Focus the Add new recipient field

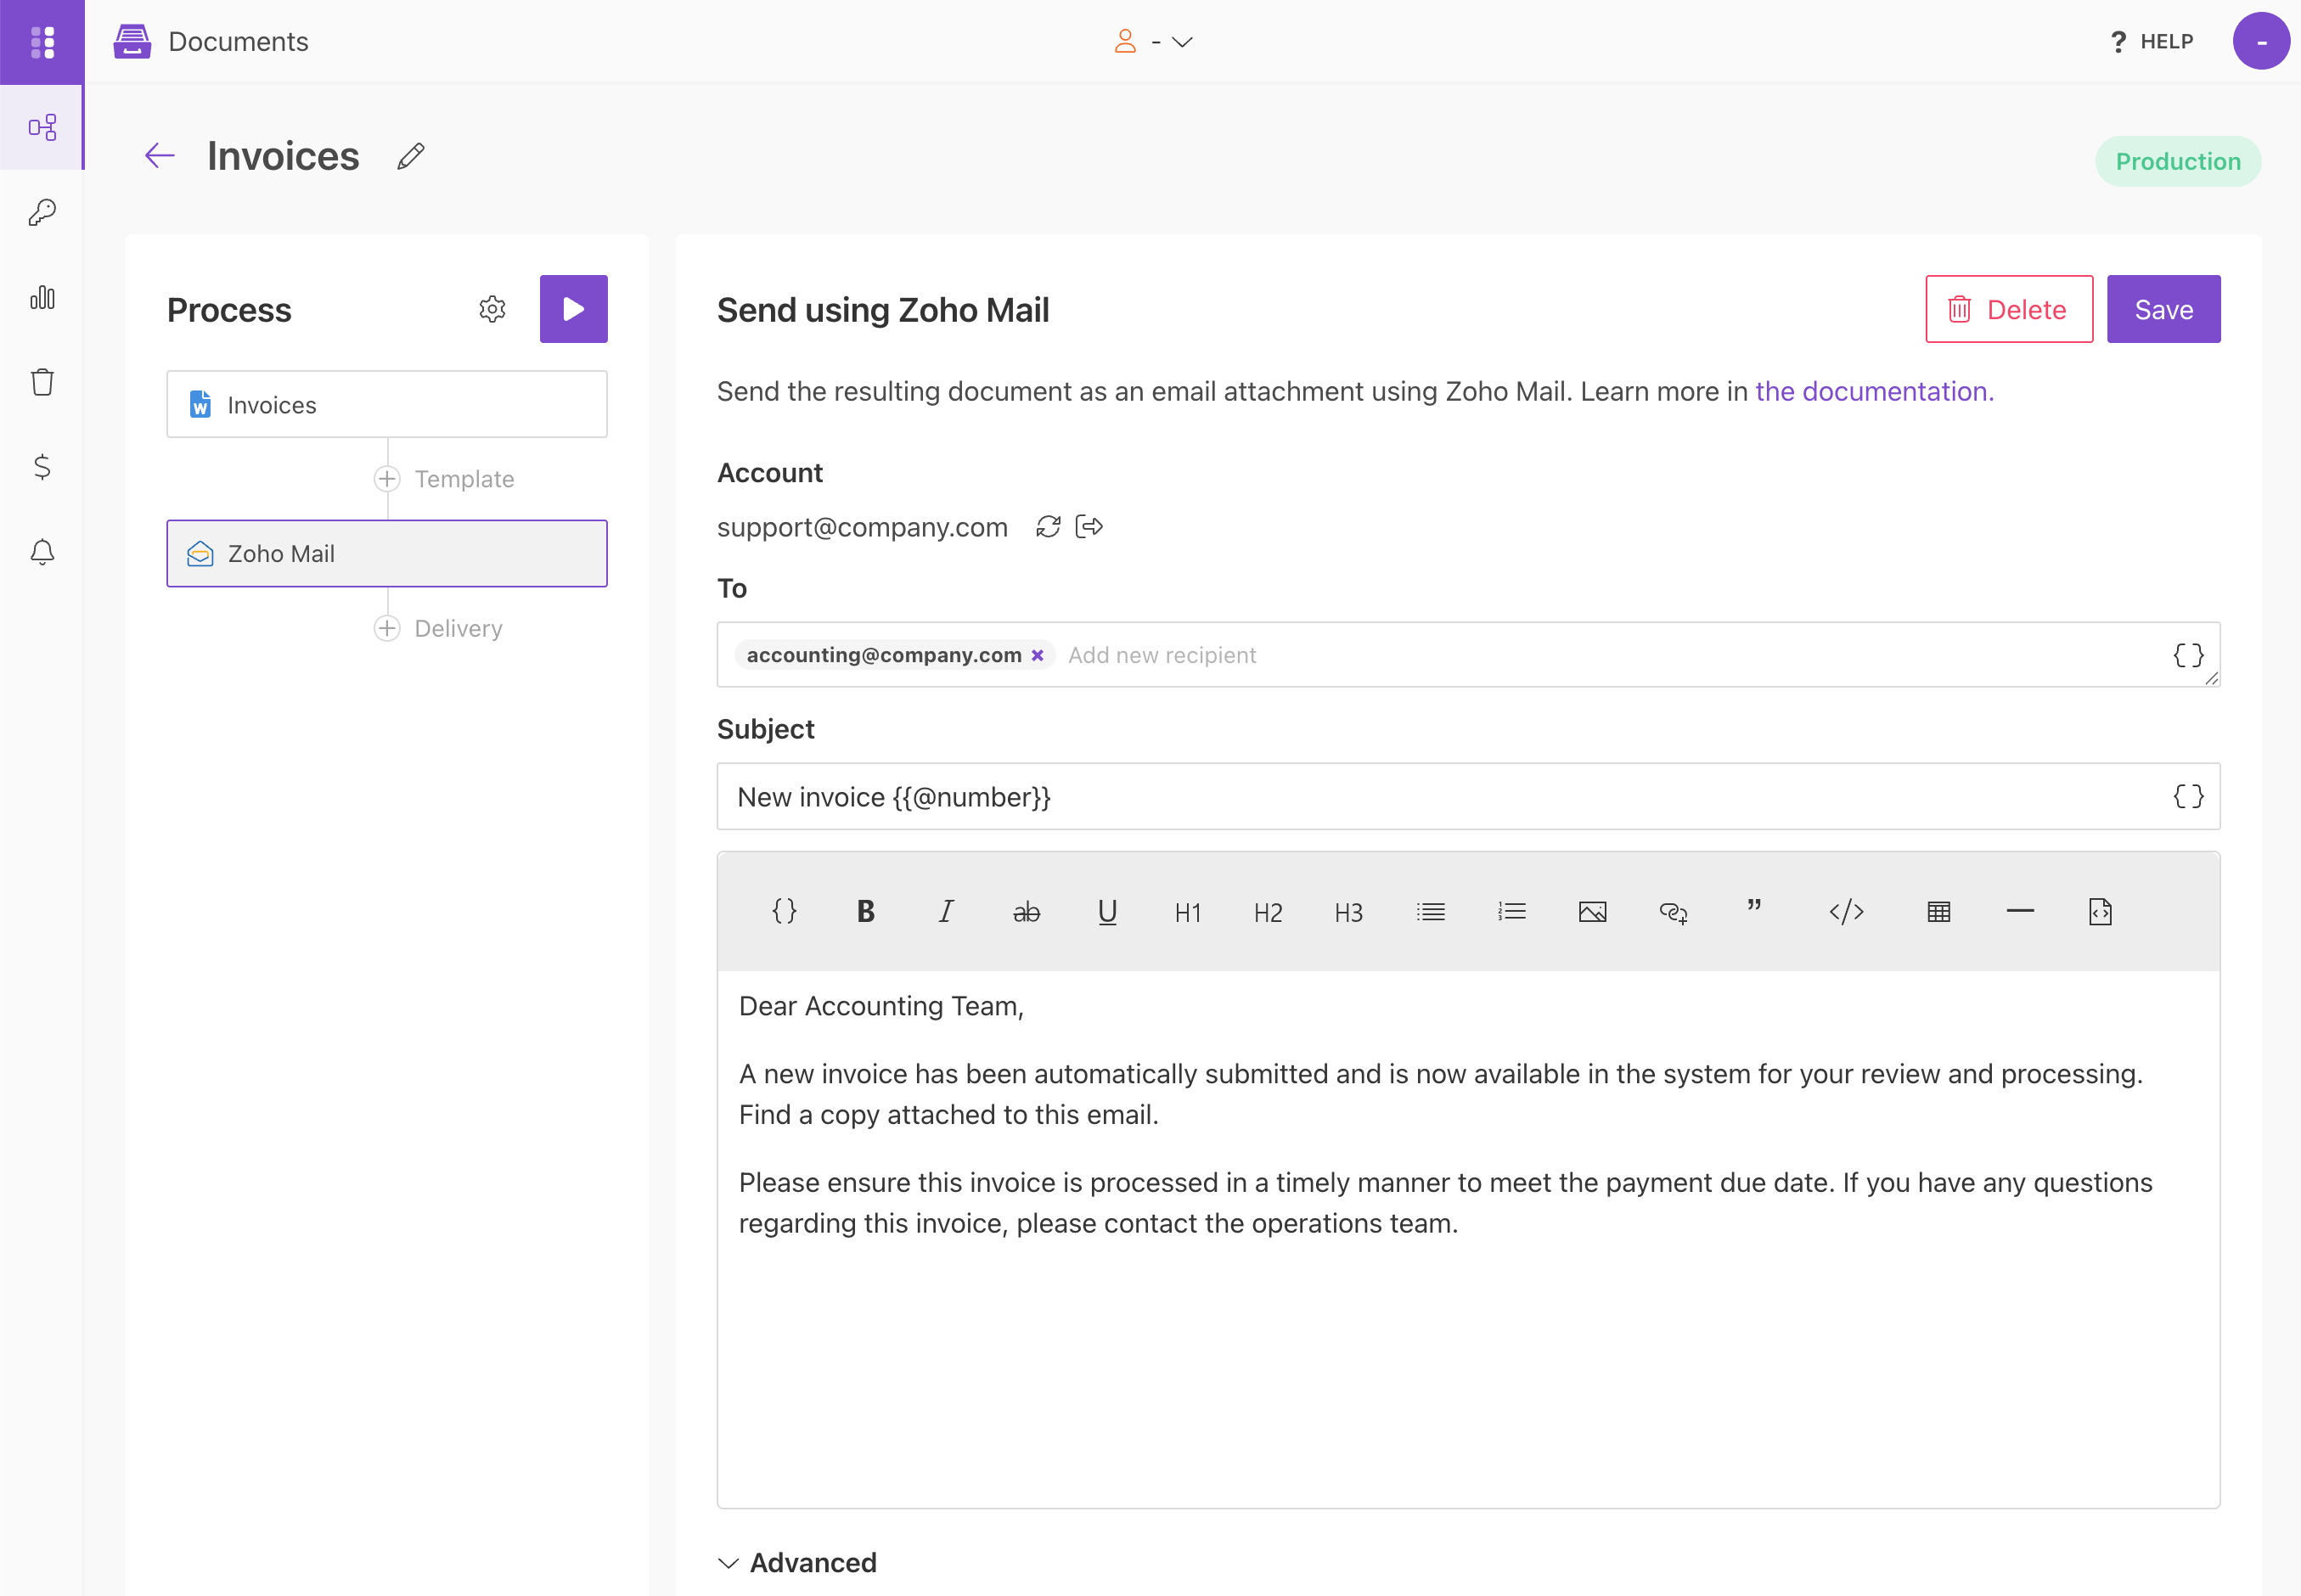[x=1161, y=655]
